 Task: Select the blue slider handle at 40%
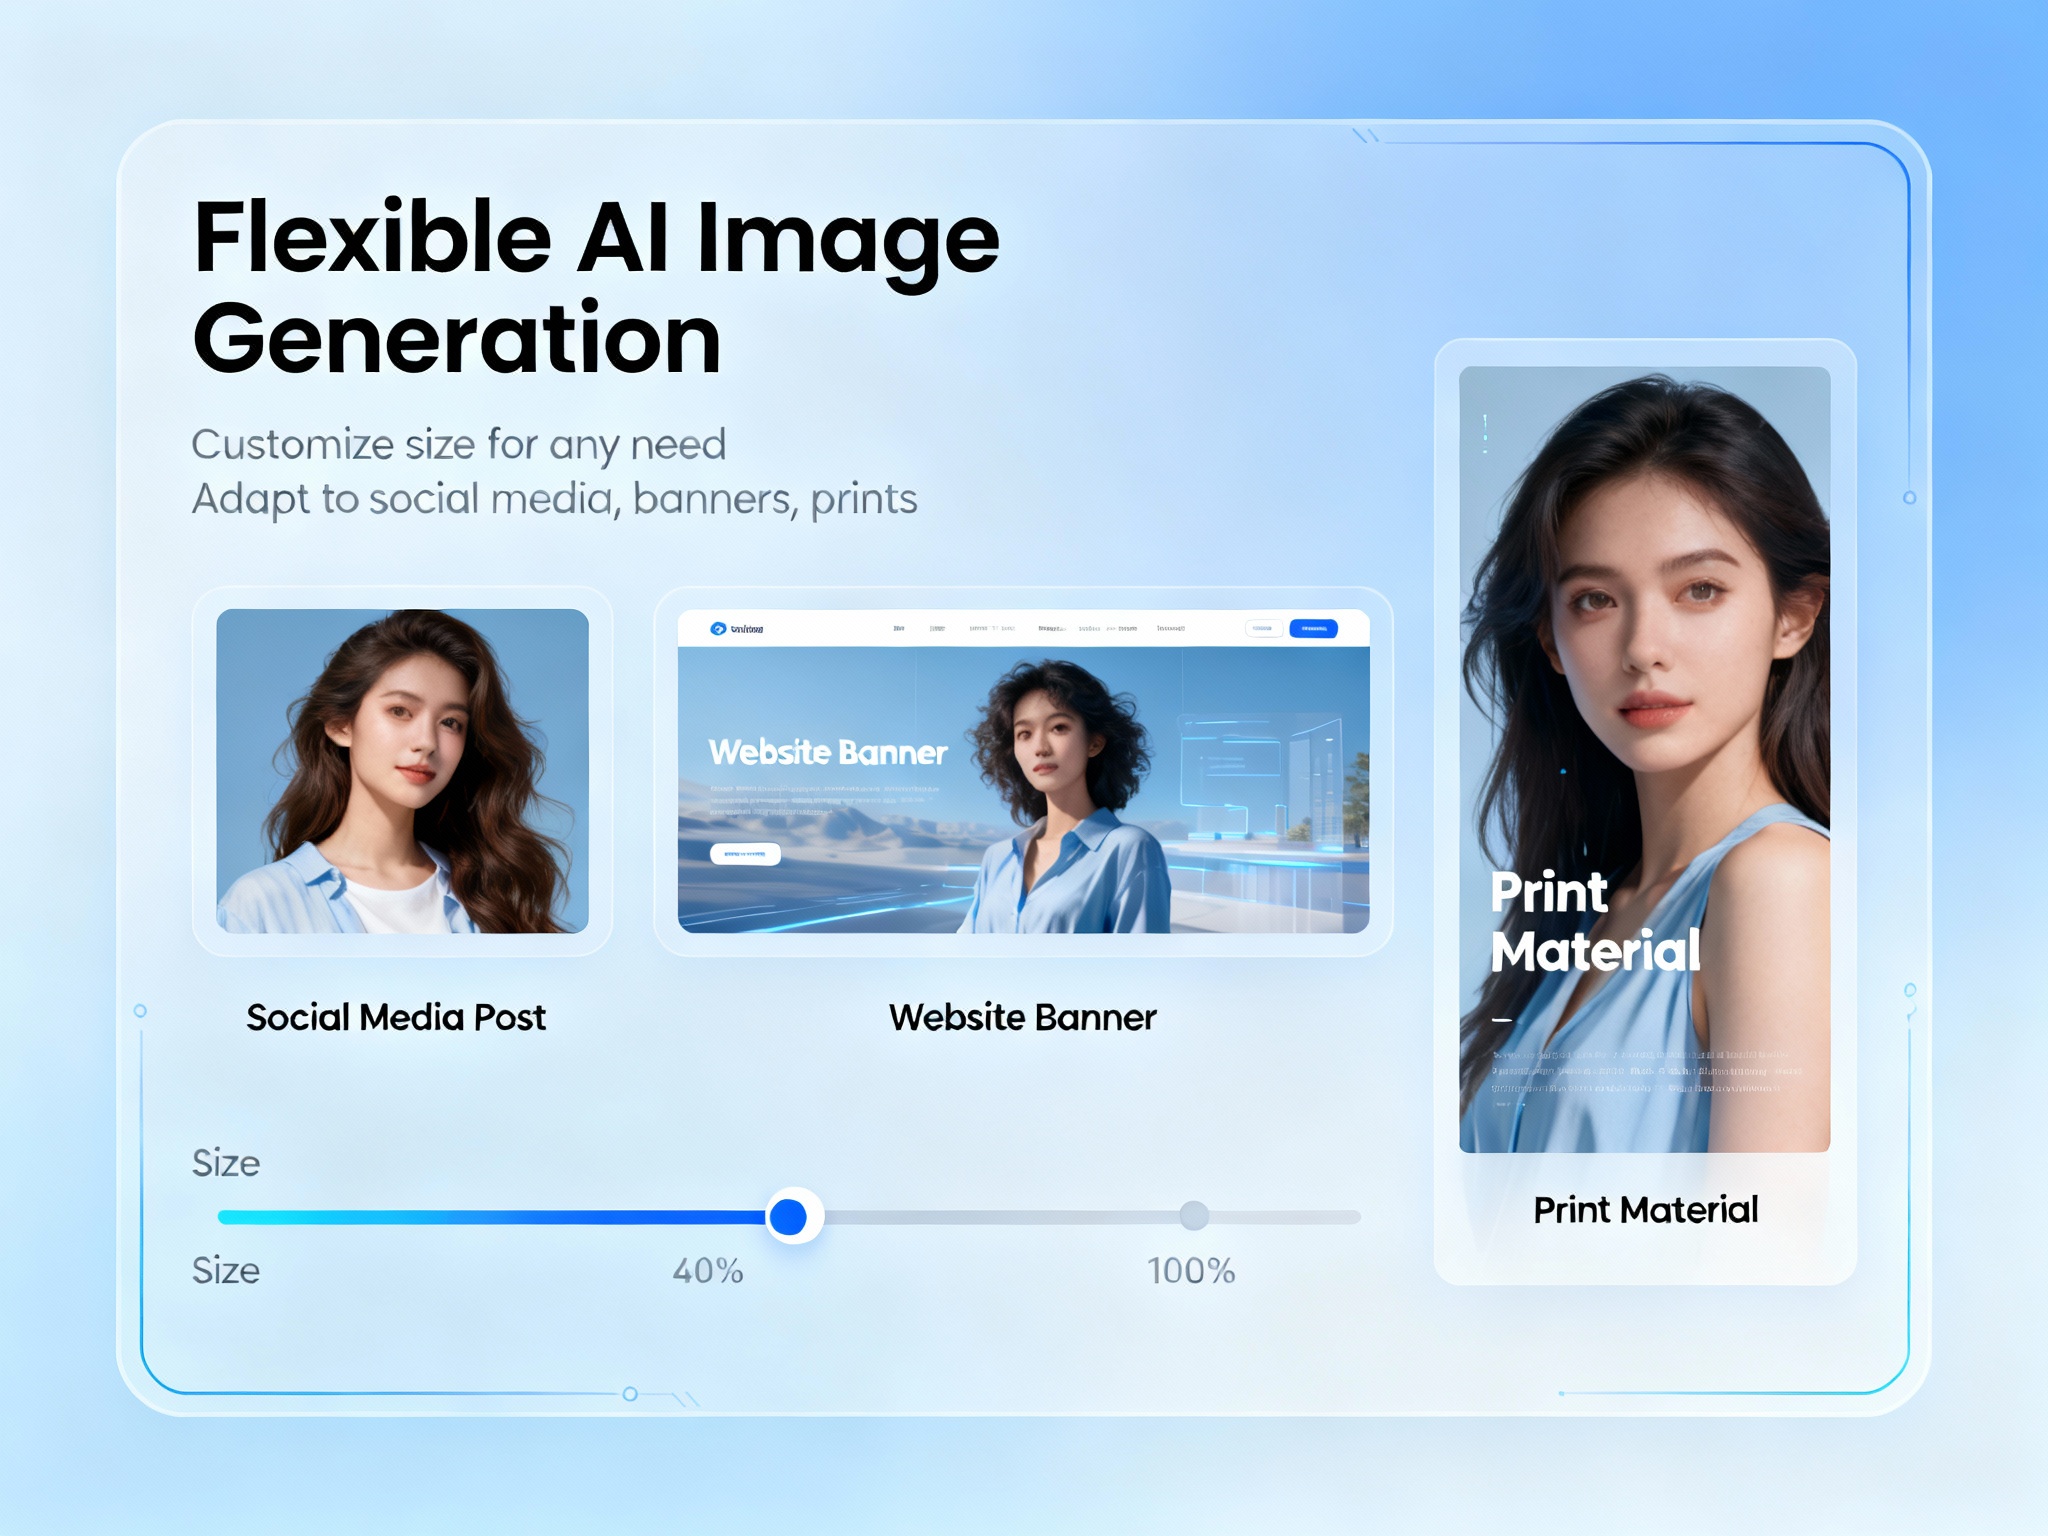[790, 1215]
